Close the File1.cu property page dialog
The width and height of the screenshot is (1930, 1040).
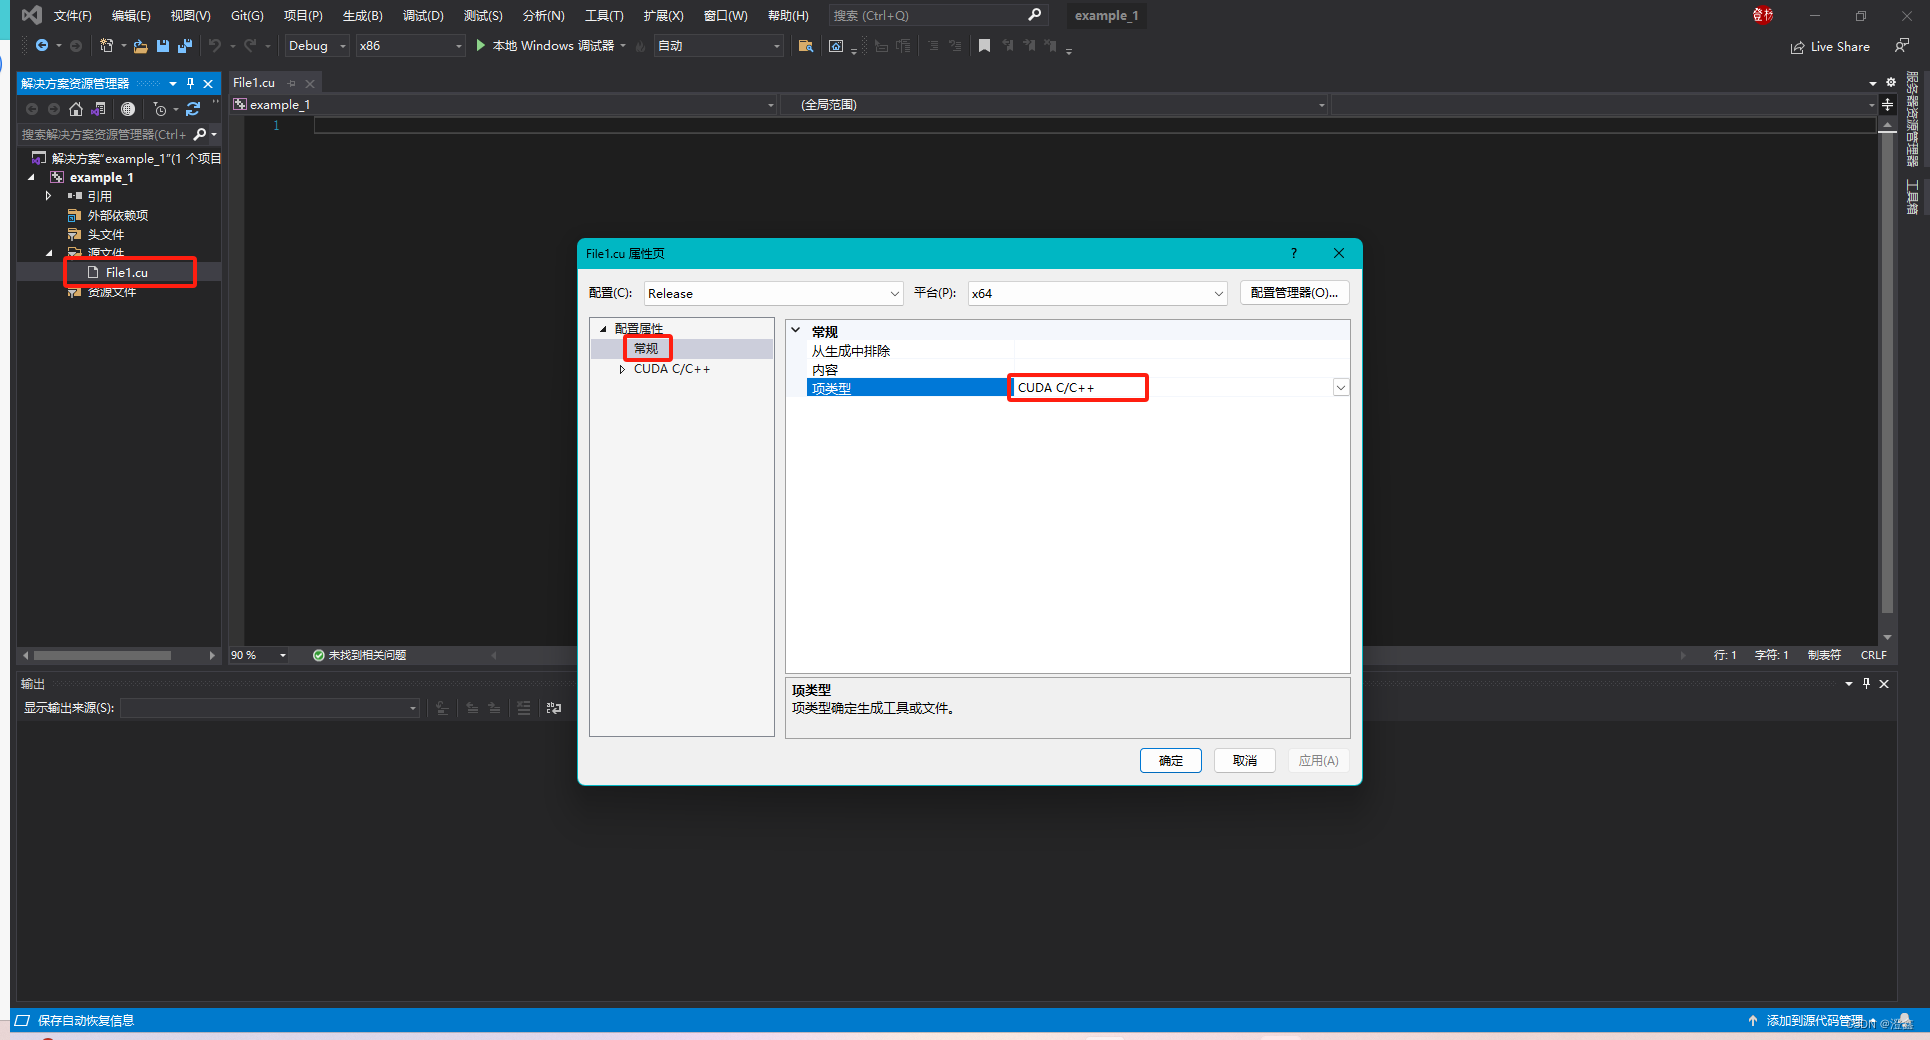coord(1339,253)
